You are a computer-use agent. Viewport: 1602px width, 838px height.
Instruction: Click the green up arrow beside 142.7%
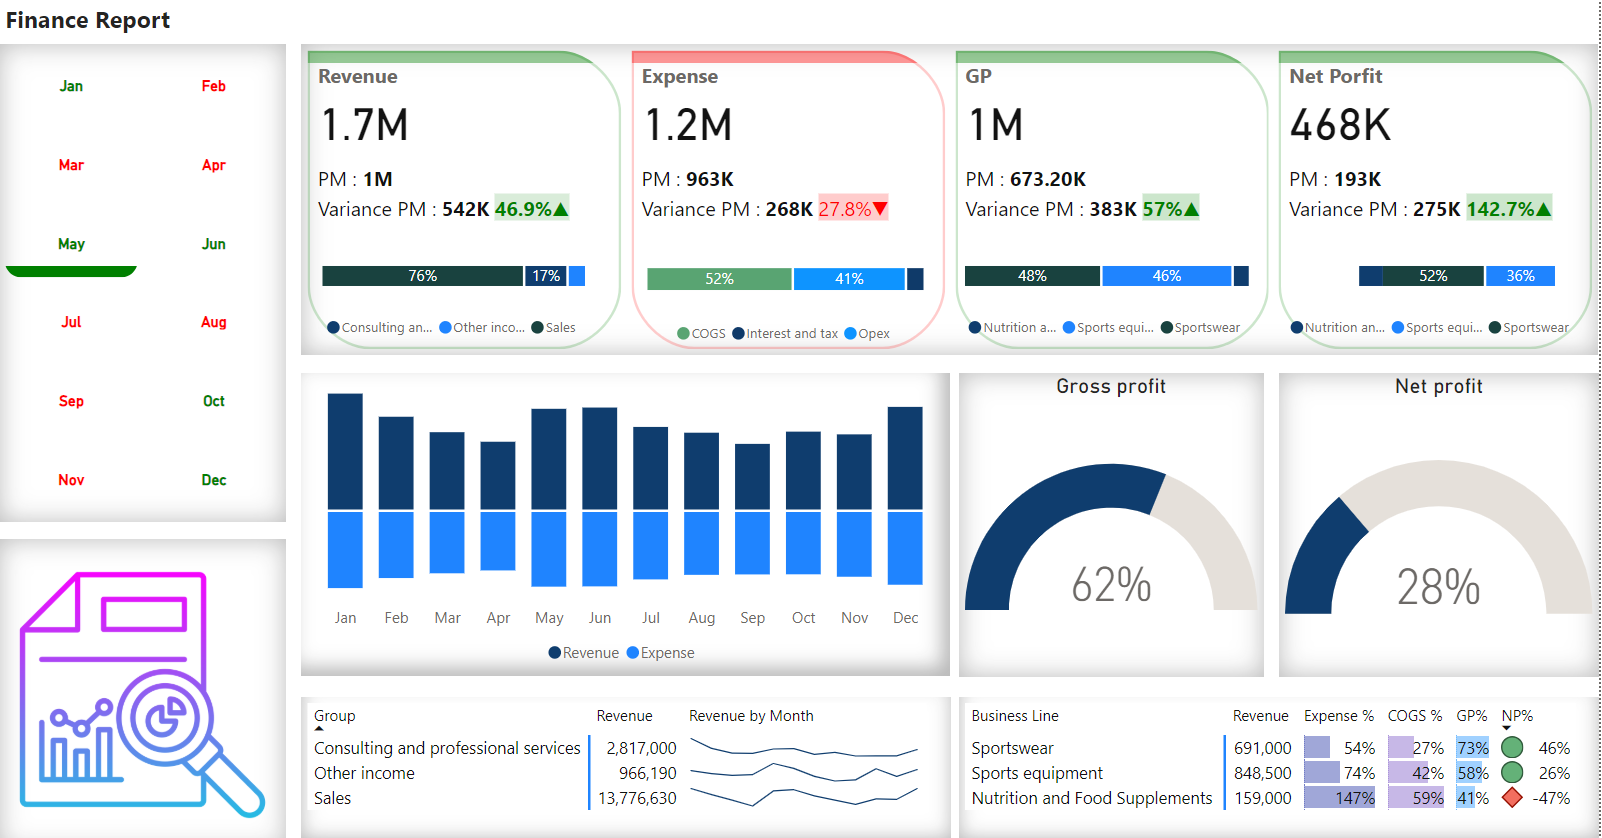tap(1543, 209)
